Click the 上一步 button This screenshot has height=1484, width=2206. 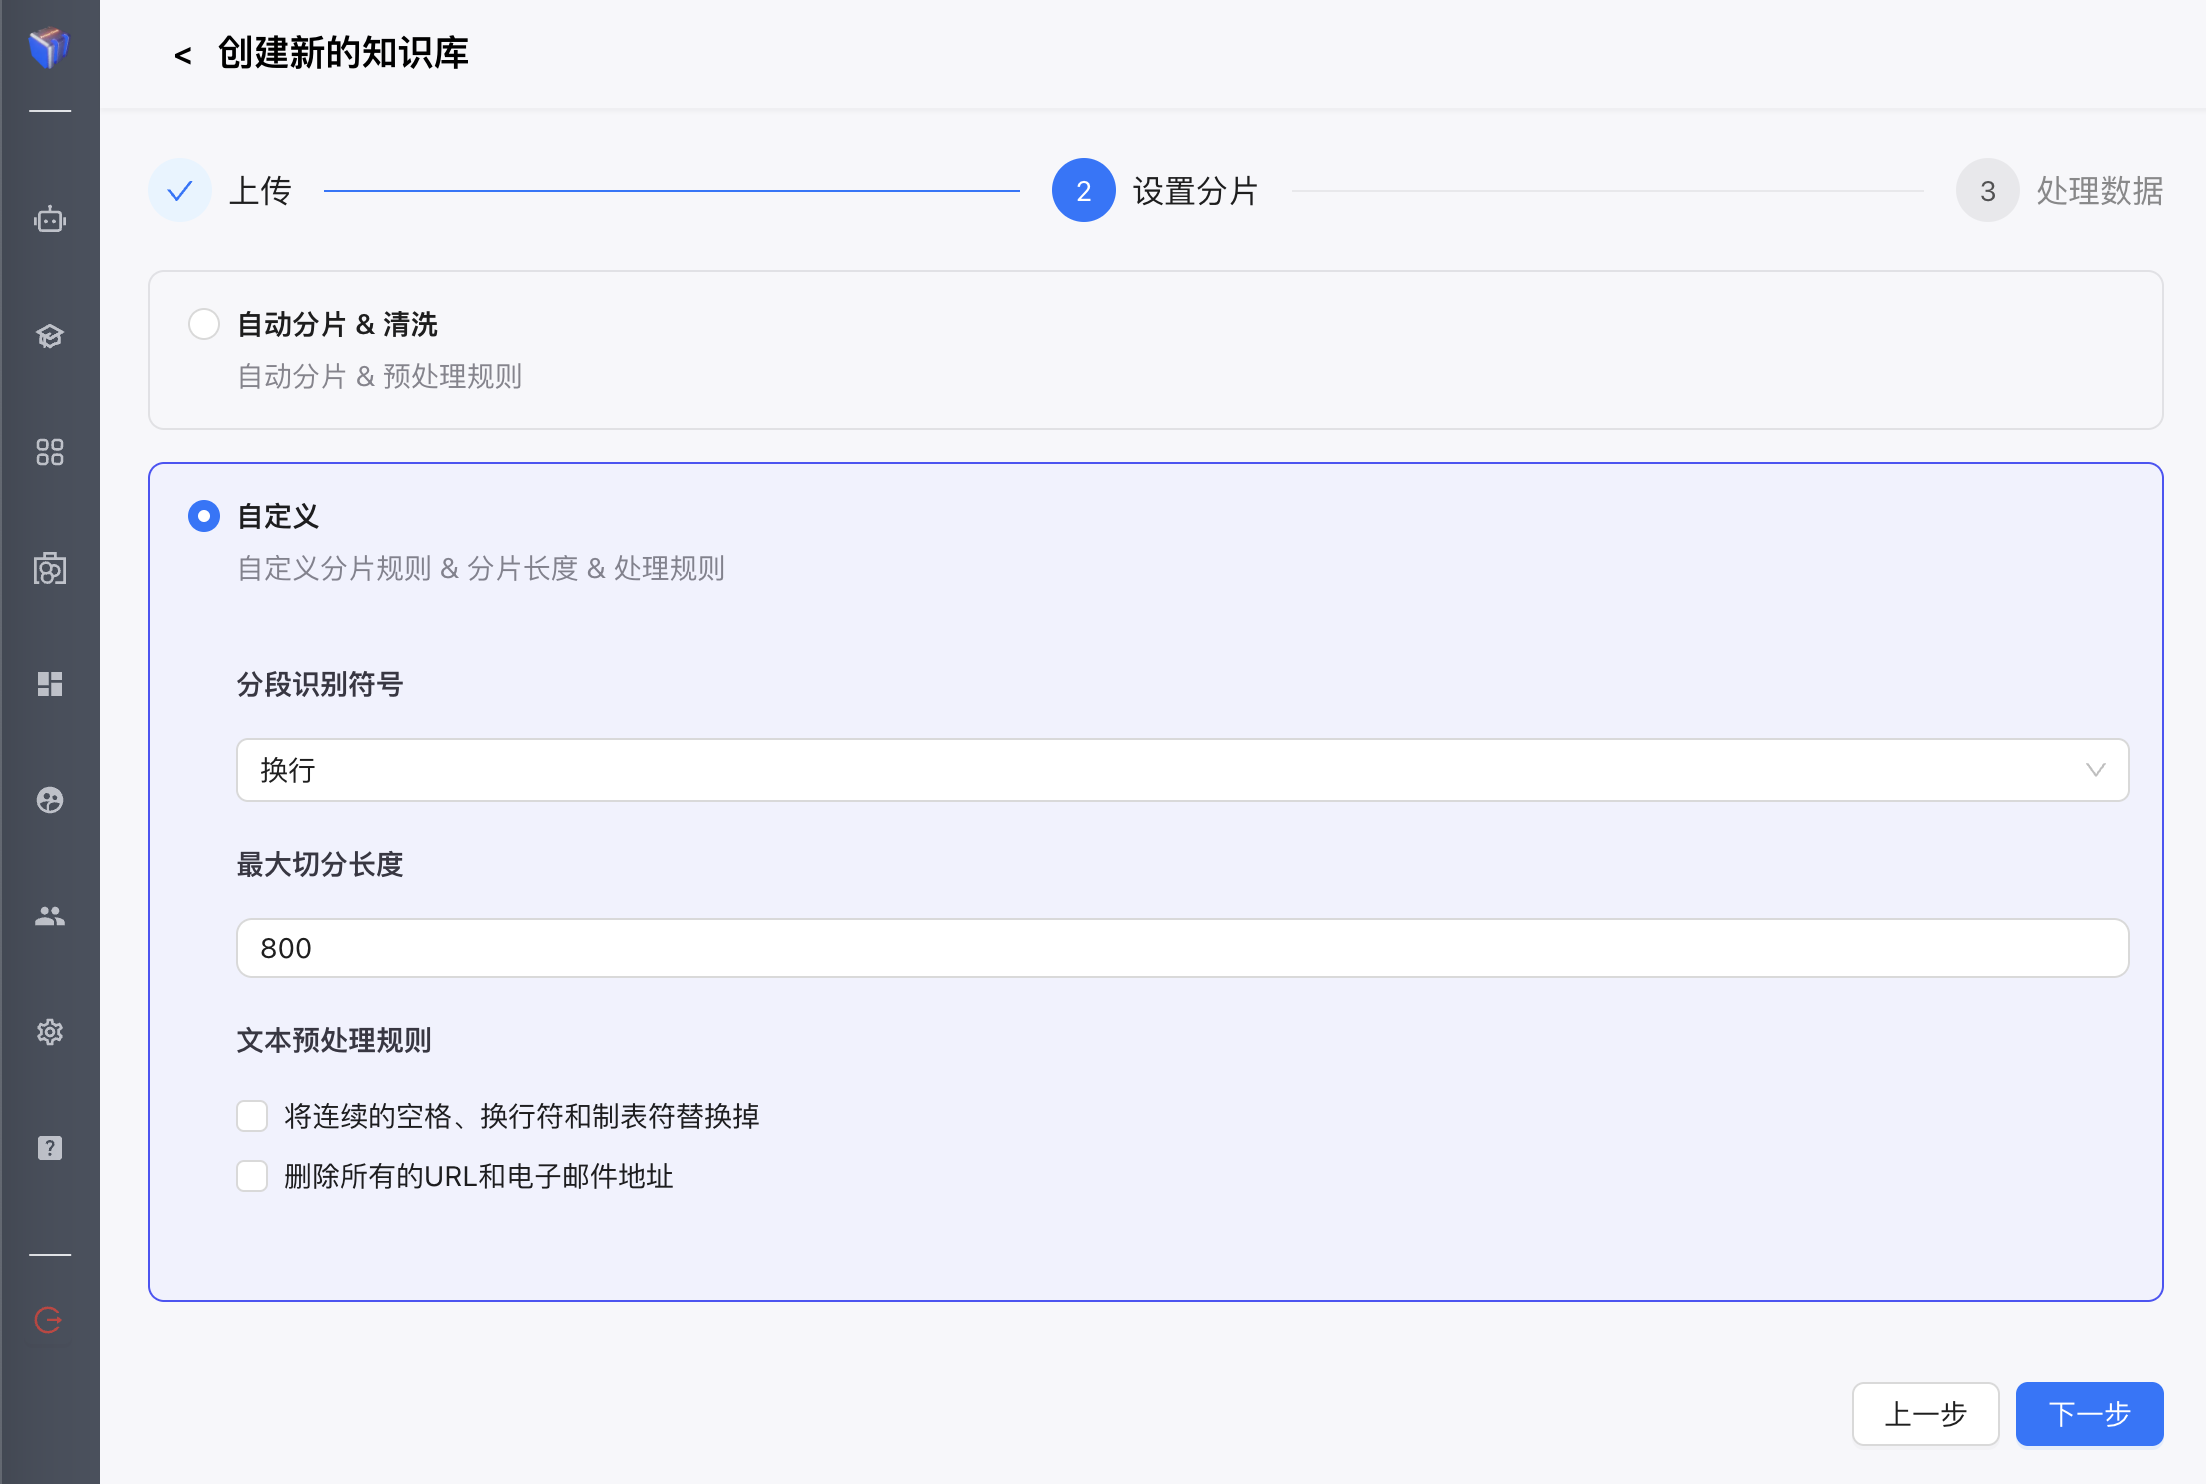(x=1925, y=1414)
